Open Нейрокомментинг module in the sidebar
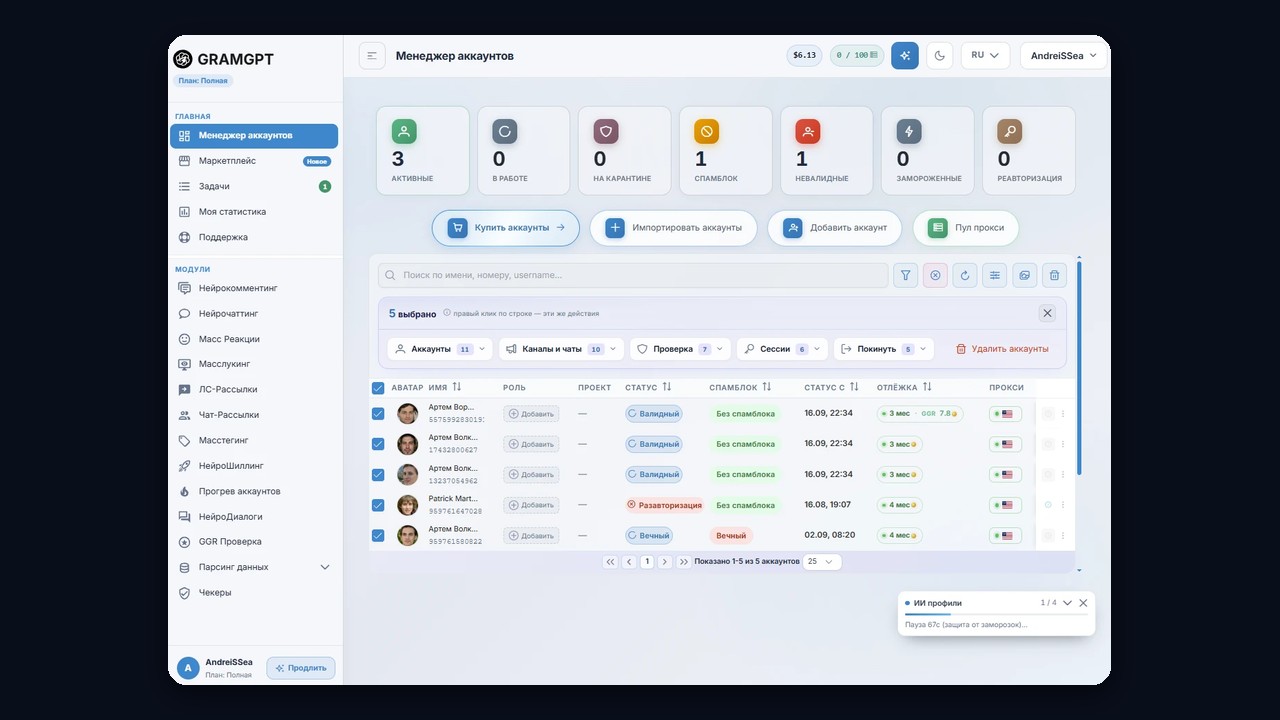Screen dimensions: 1280x720 pos(254,288)
